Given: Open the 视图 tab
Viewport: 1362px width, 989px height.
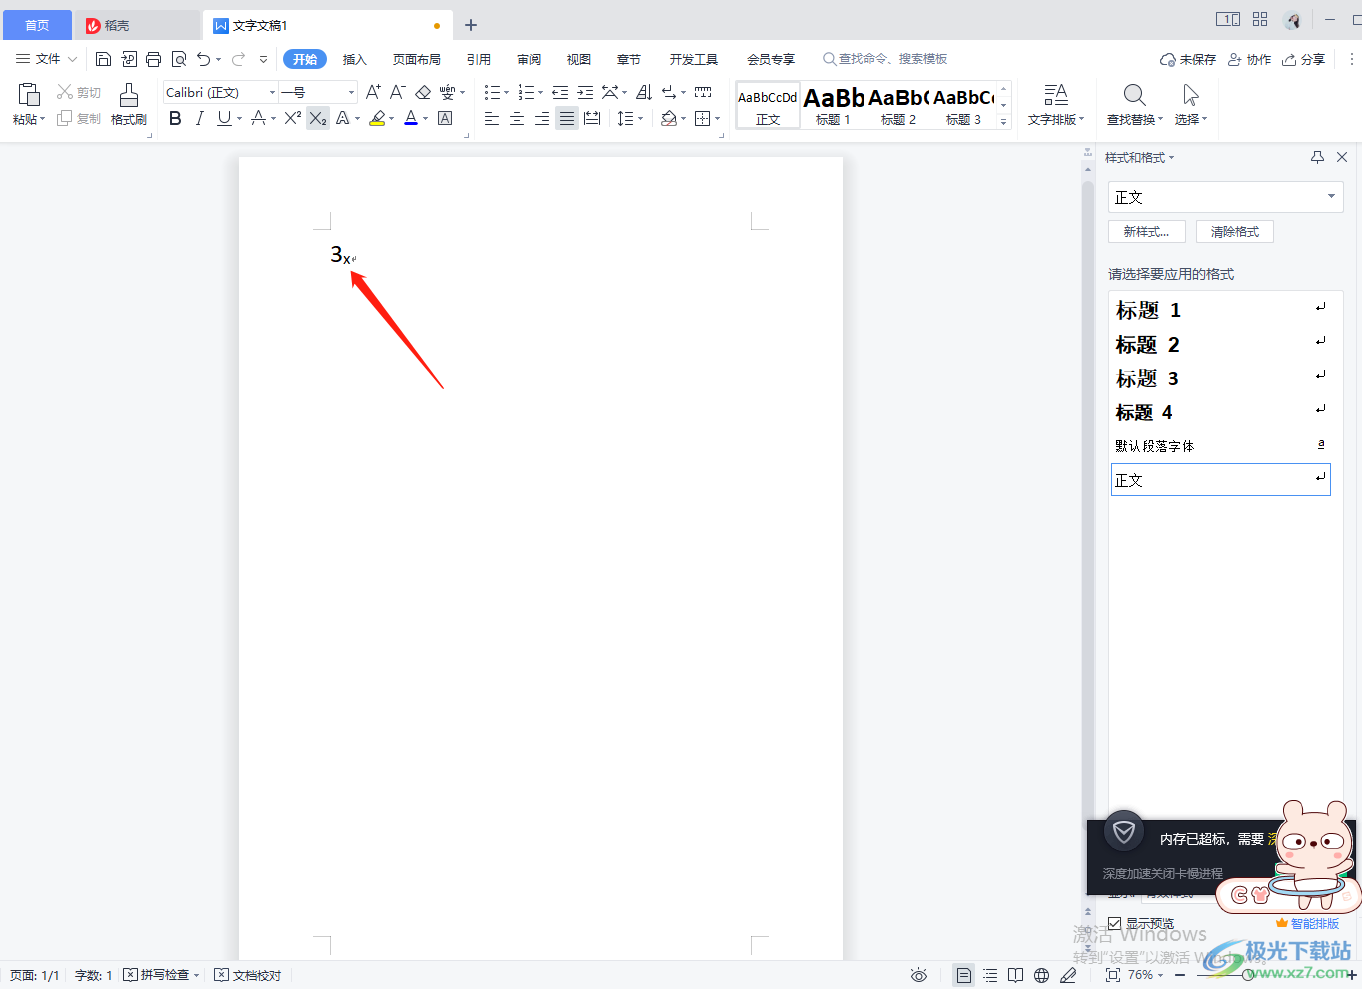Looking at the screenshot, I should click(x=579, y=59).
